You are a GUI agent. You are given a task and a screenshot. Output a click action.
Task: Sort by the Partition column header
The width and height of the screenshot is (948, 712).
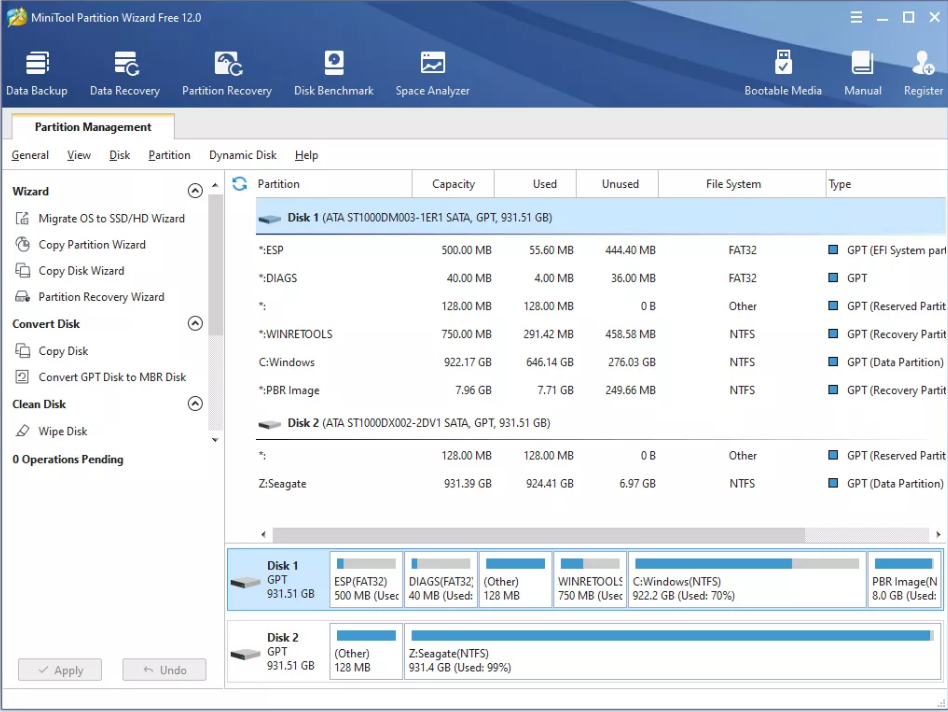(x=333, y=184)
